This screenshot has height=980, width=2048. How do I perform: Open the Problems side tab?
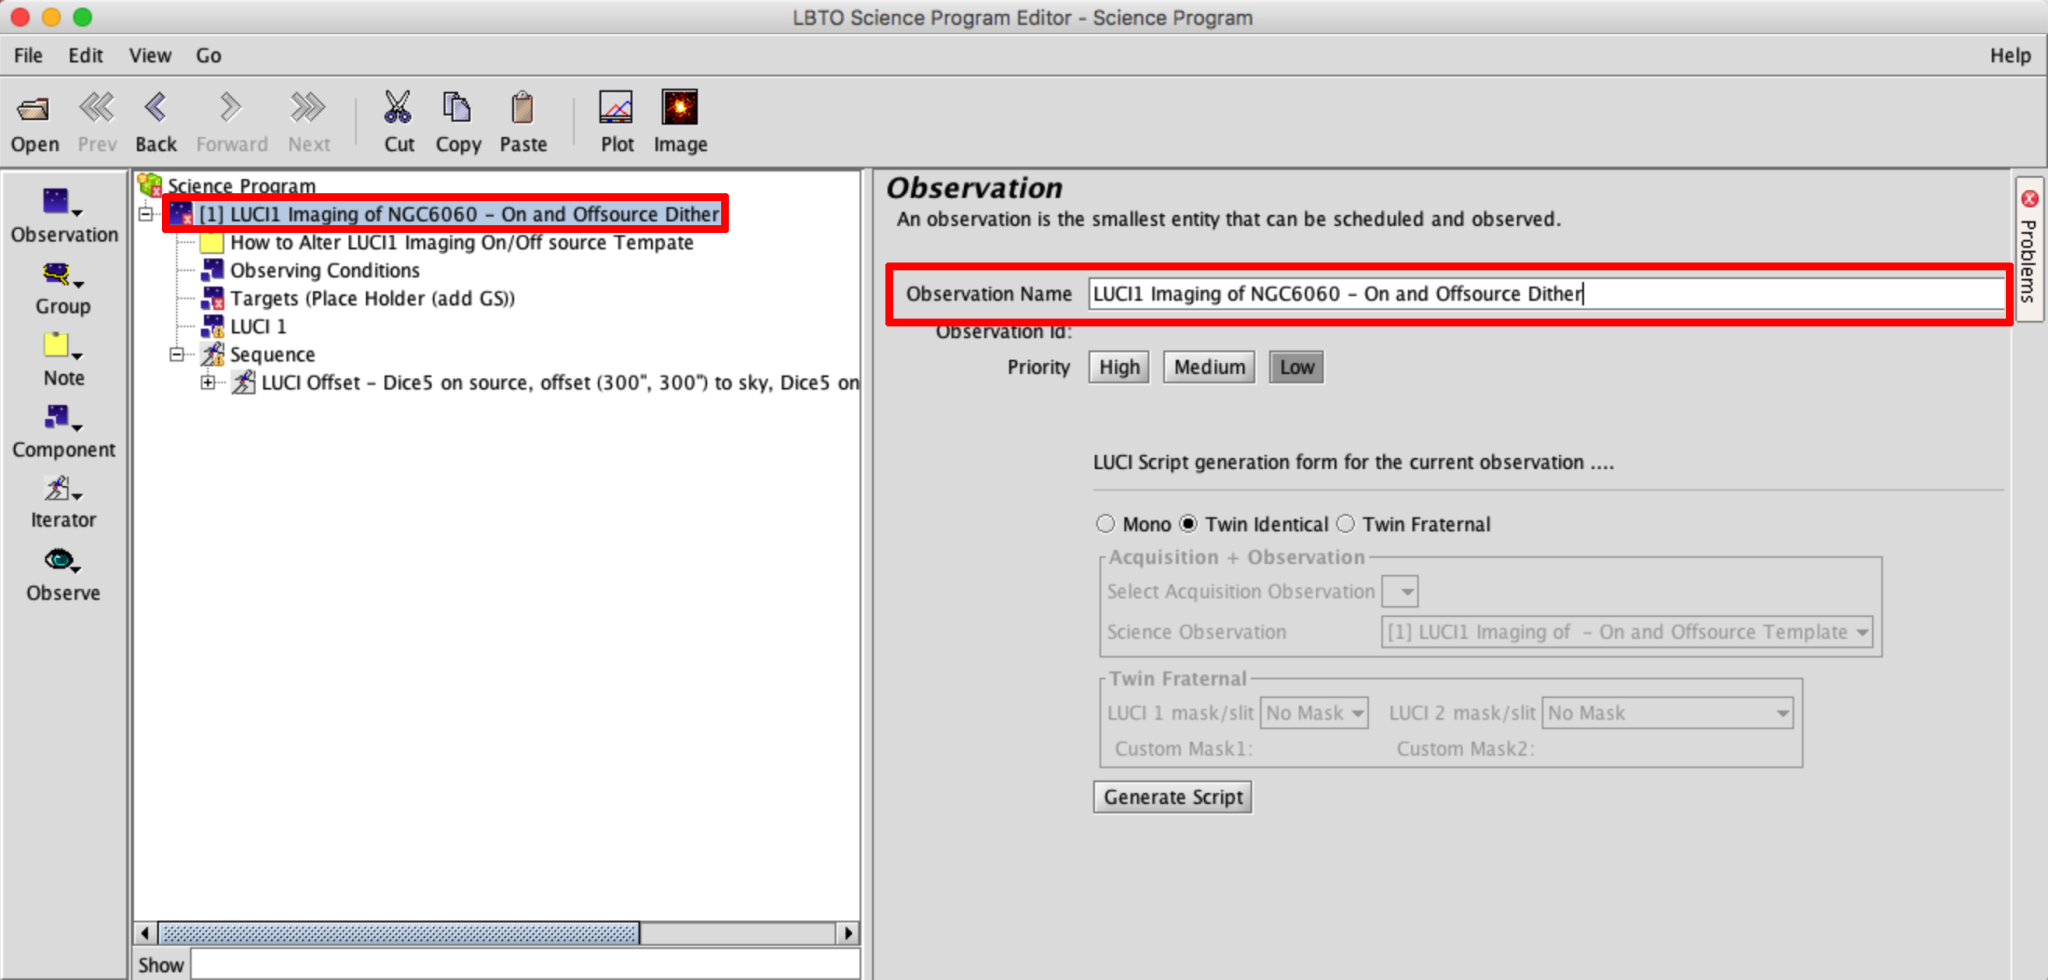coord(2029,250)
